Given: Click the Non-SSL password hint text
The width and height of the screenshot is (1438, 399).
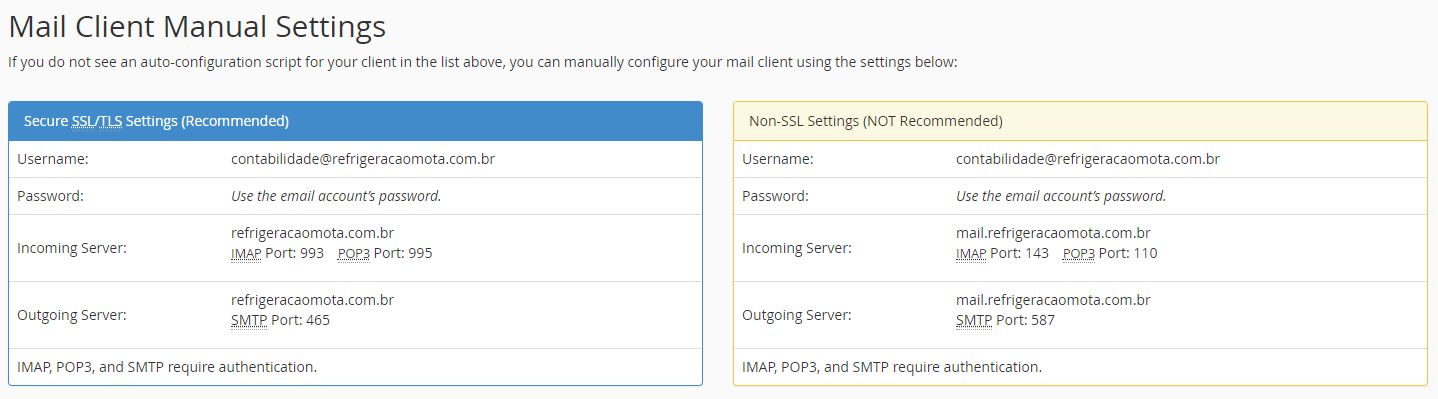Looking at the screenshot, I should point(1061,196).
